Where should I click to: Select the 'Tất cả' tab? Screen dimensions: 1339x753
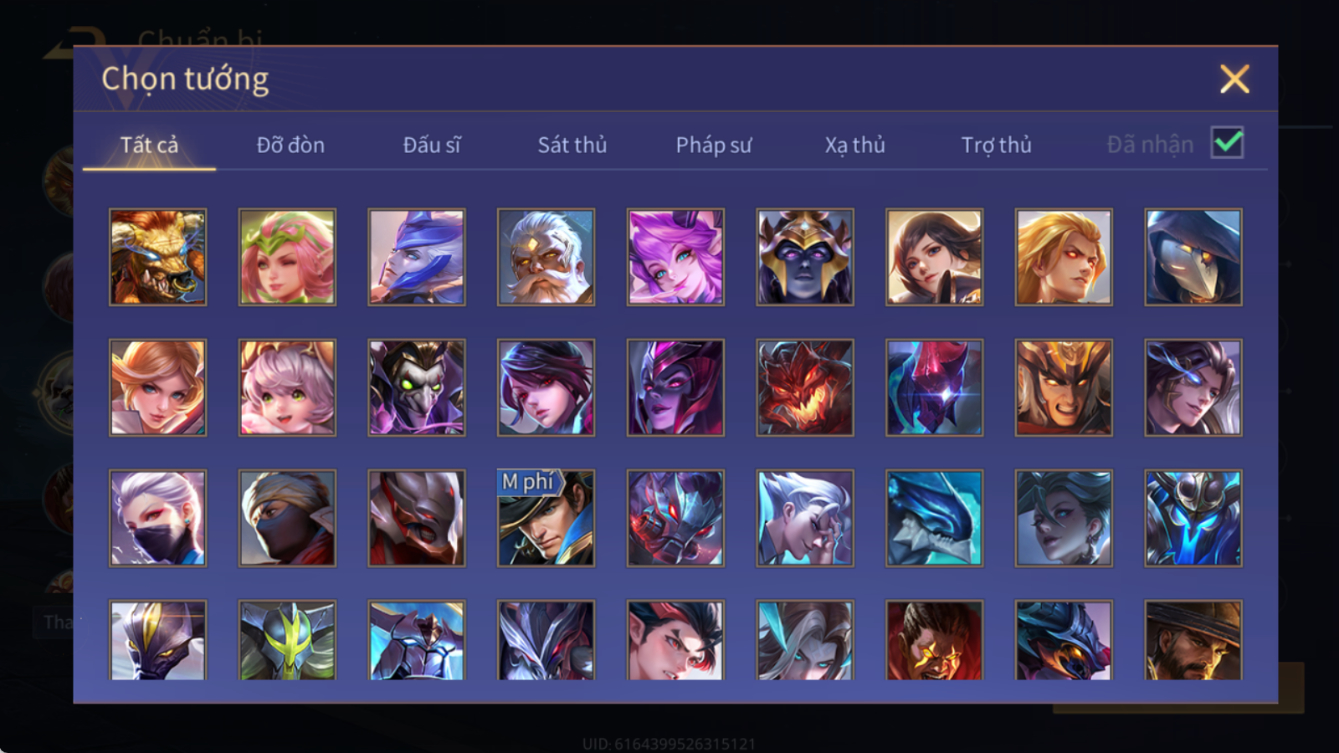coord(149,145)
